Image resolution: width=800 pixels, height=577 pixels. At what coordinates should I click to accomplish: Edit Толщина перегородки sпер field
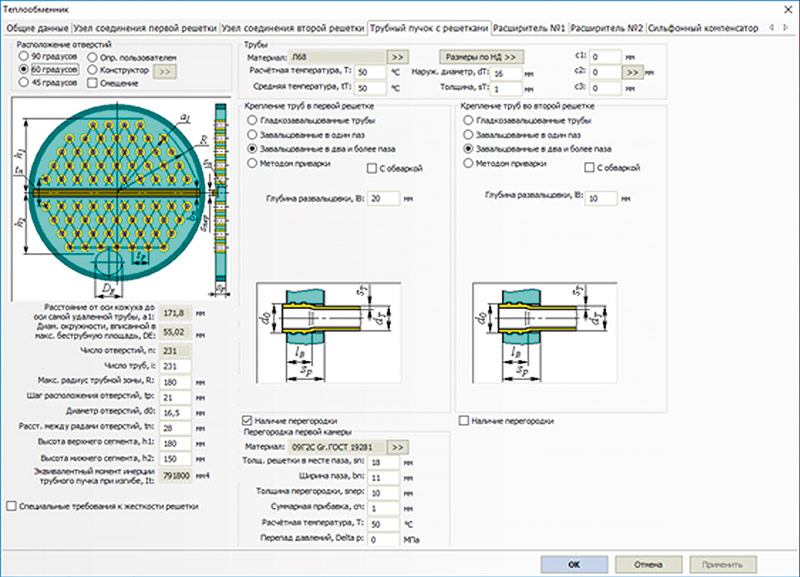tap(384, 493)
